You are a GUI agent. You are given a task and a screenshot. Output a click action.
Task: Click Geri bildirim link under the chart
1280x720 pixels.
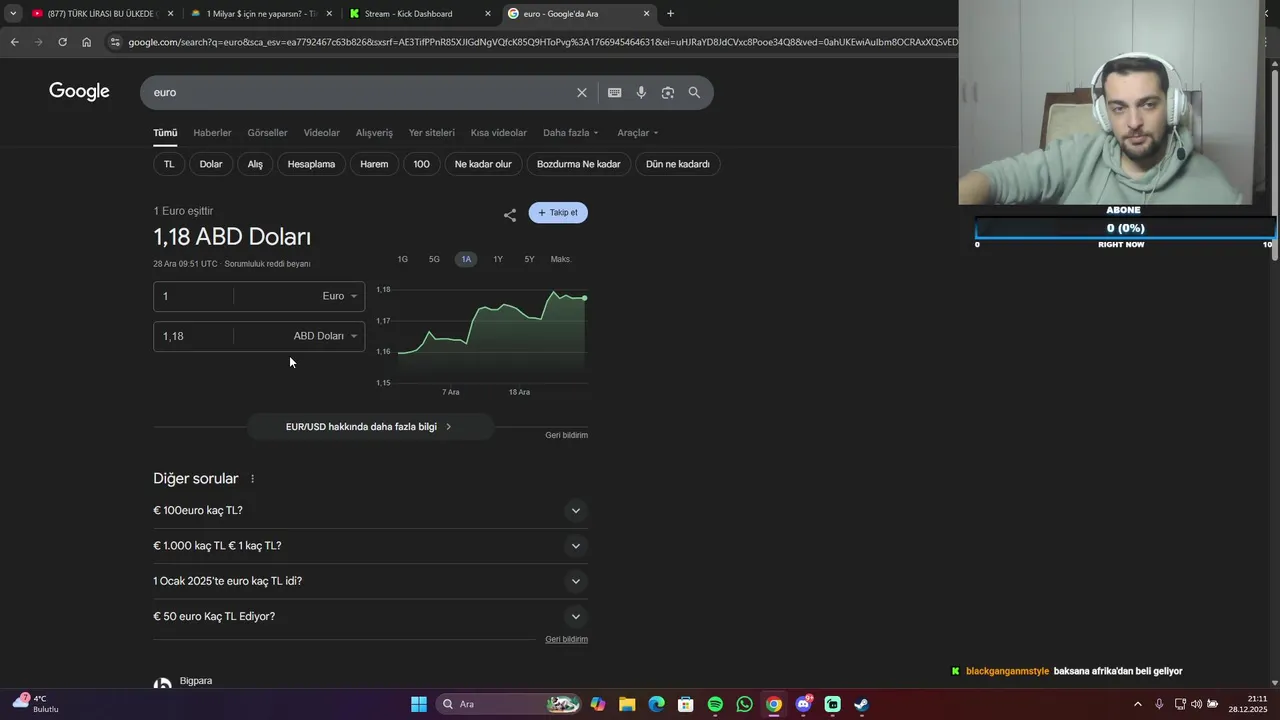[x=566, y=435]
